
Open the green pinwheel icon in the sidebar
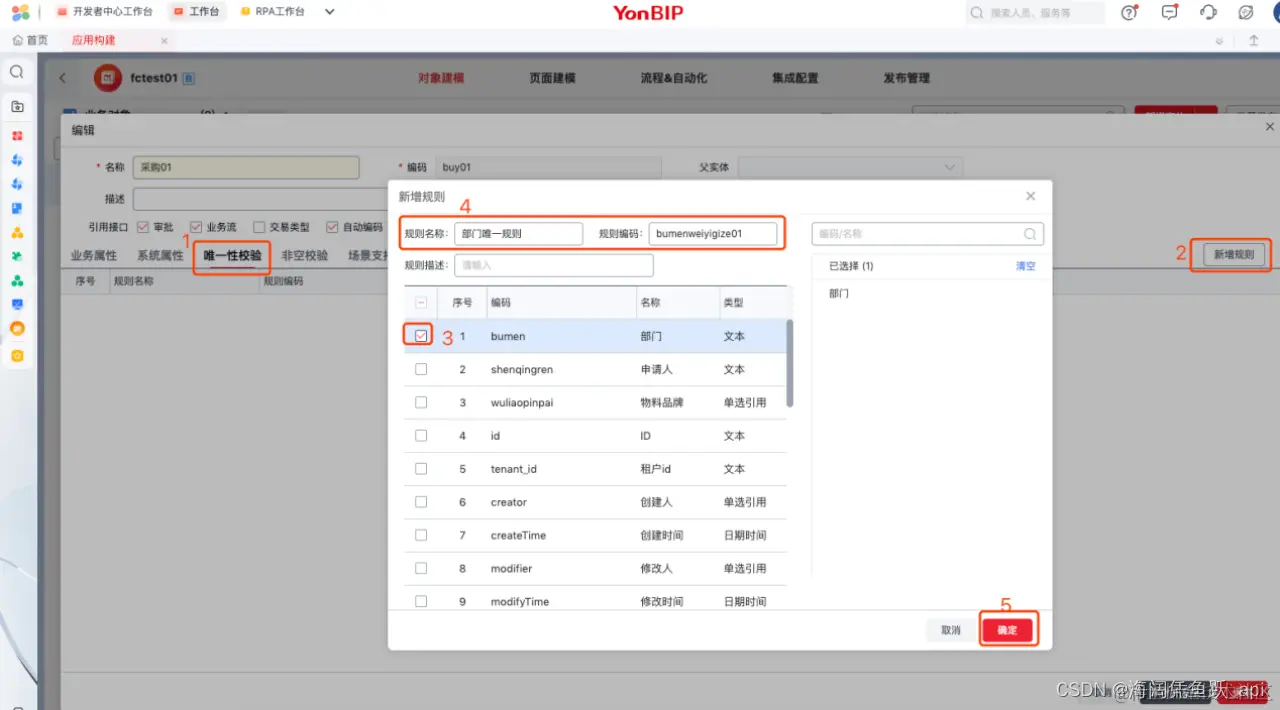click(x=17, y=257)
